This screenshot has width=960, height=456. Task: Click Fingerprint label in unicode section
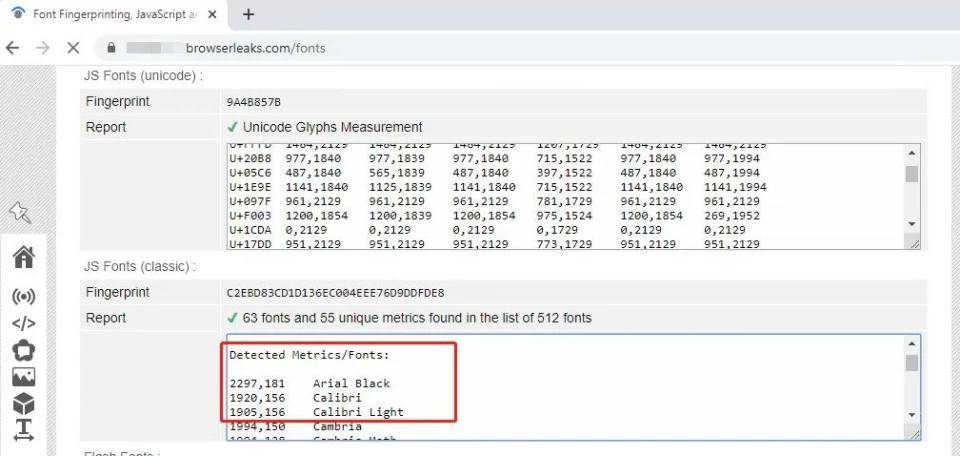pos(118,102)
